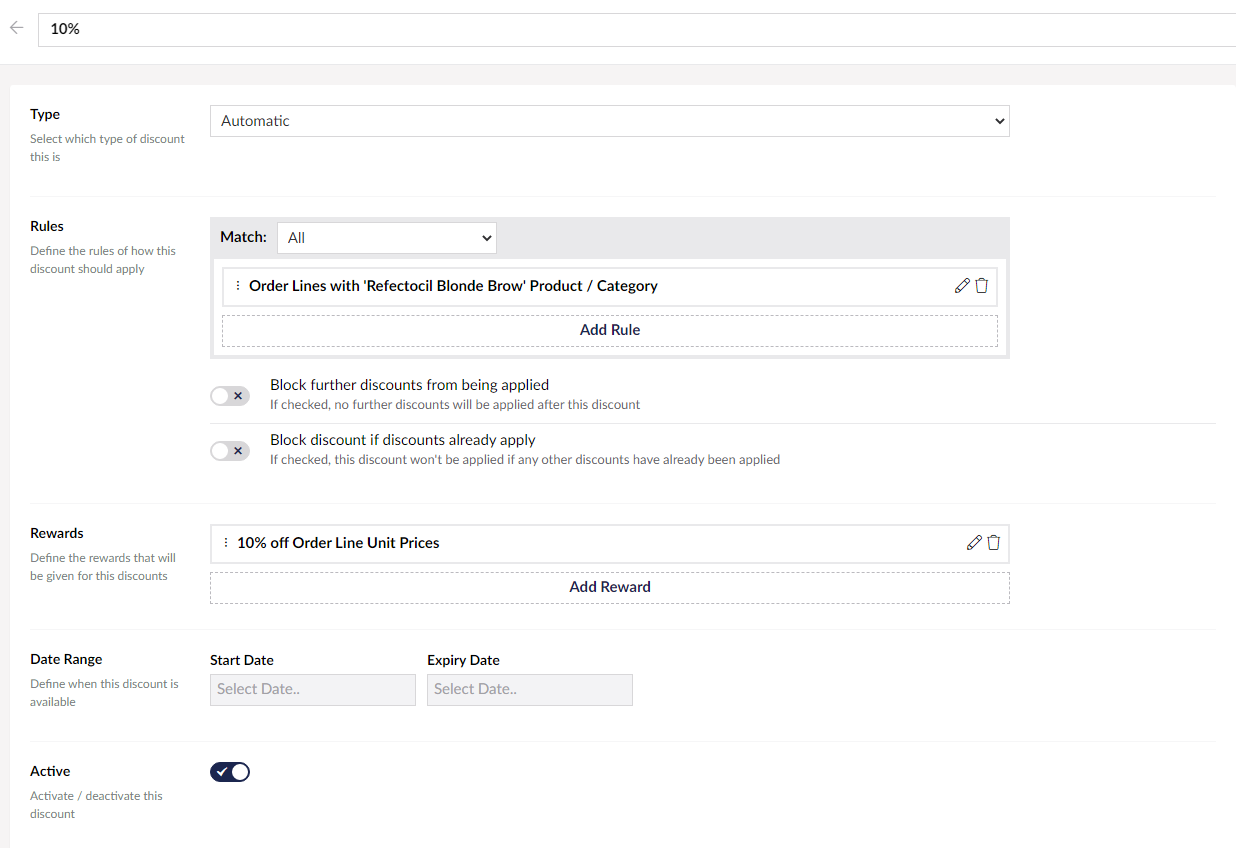This screenshot has height=848, width=1236.
Task: Delete the Refectocil Blonde Brow rule
Action: tap(982, 286)
